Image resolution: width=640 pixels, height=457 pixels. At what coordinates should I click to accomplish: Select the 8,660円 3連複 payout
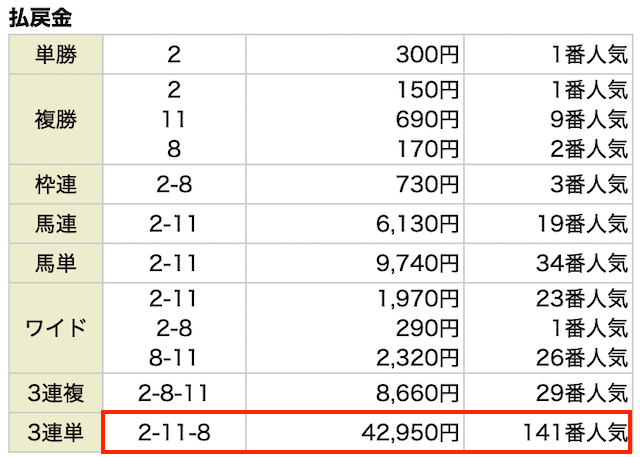tap(418, 393)
